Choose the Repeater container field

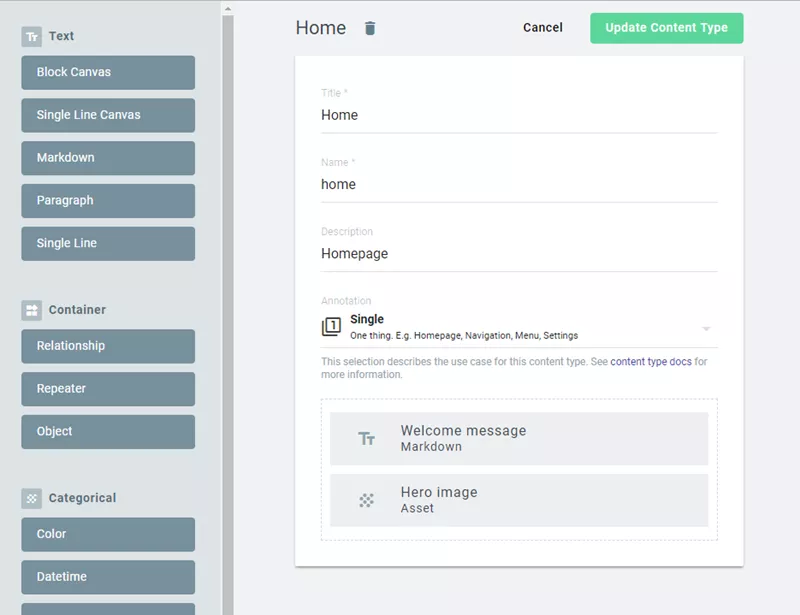coord(108,389)
